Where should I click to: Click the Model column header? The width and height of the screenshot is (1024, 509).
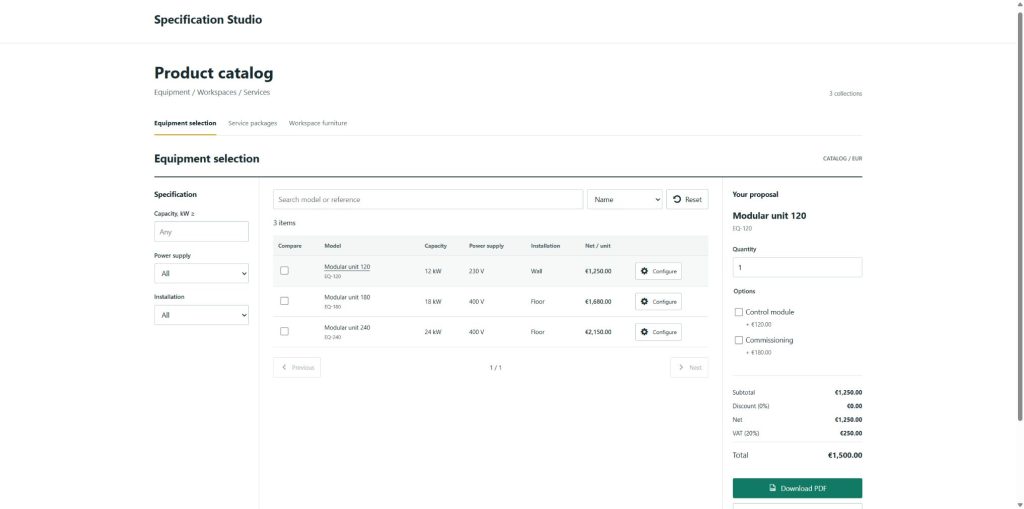pyautogui.click(x=332, y=246)
